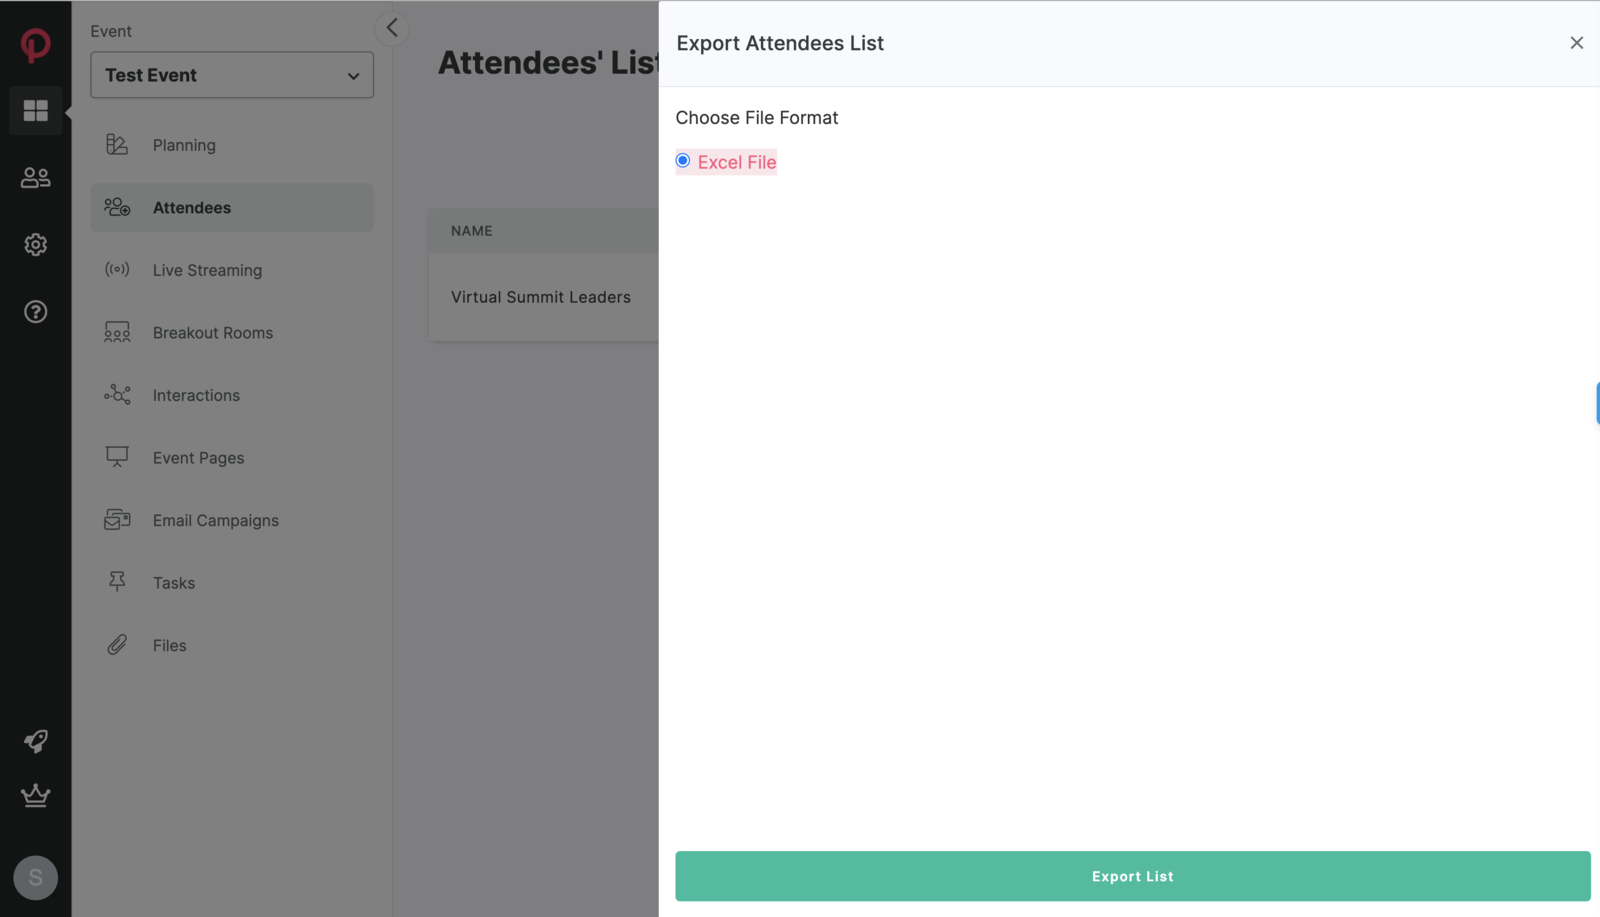The width and height of the screenshot is (1600, 917).
Task: Click the Breakout Rooms icon
Action: (x=117, y=332)
